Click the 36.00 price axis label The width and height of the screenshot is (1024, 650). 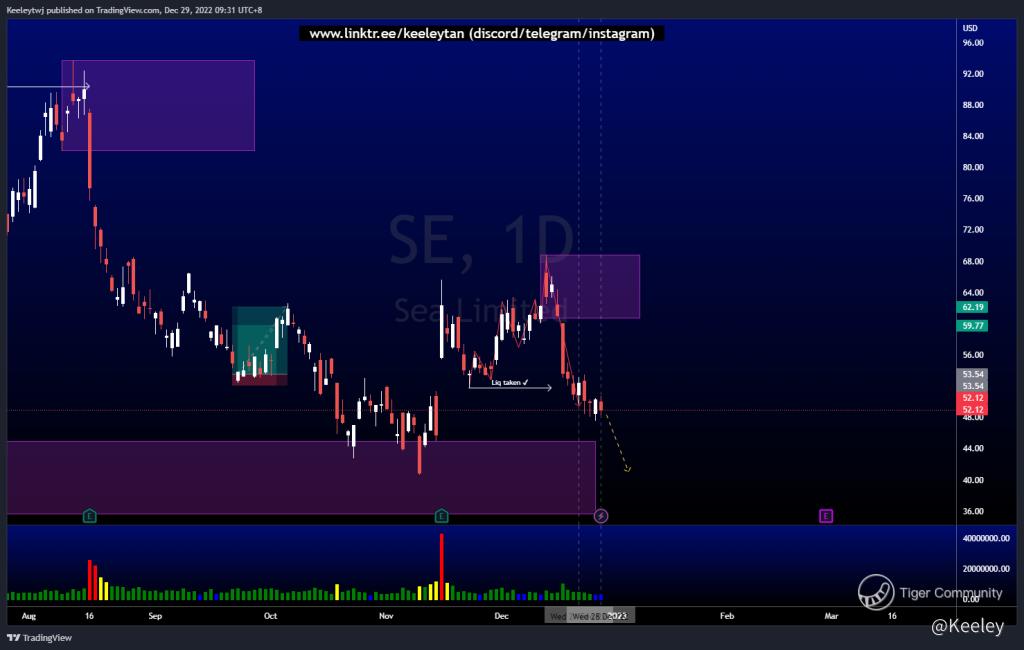(x=972, y=511)
